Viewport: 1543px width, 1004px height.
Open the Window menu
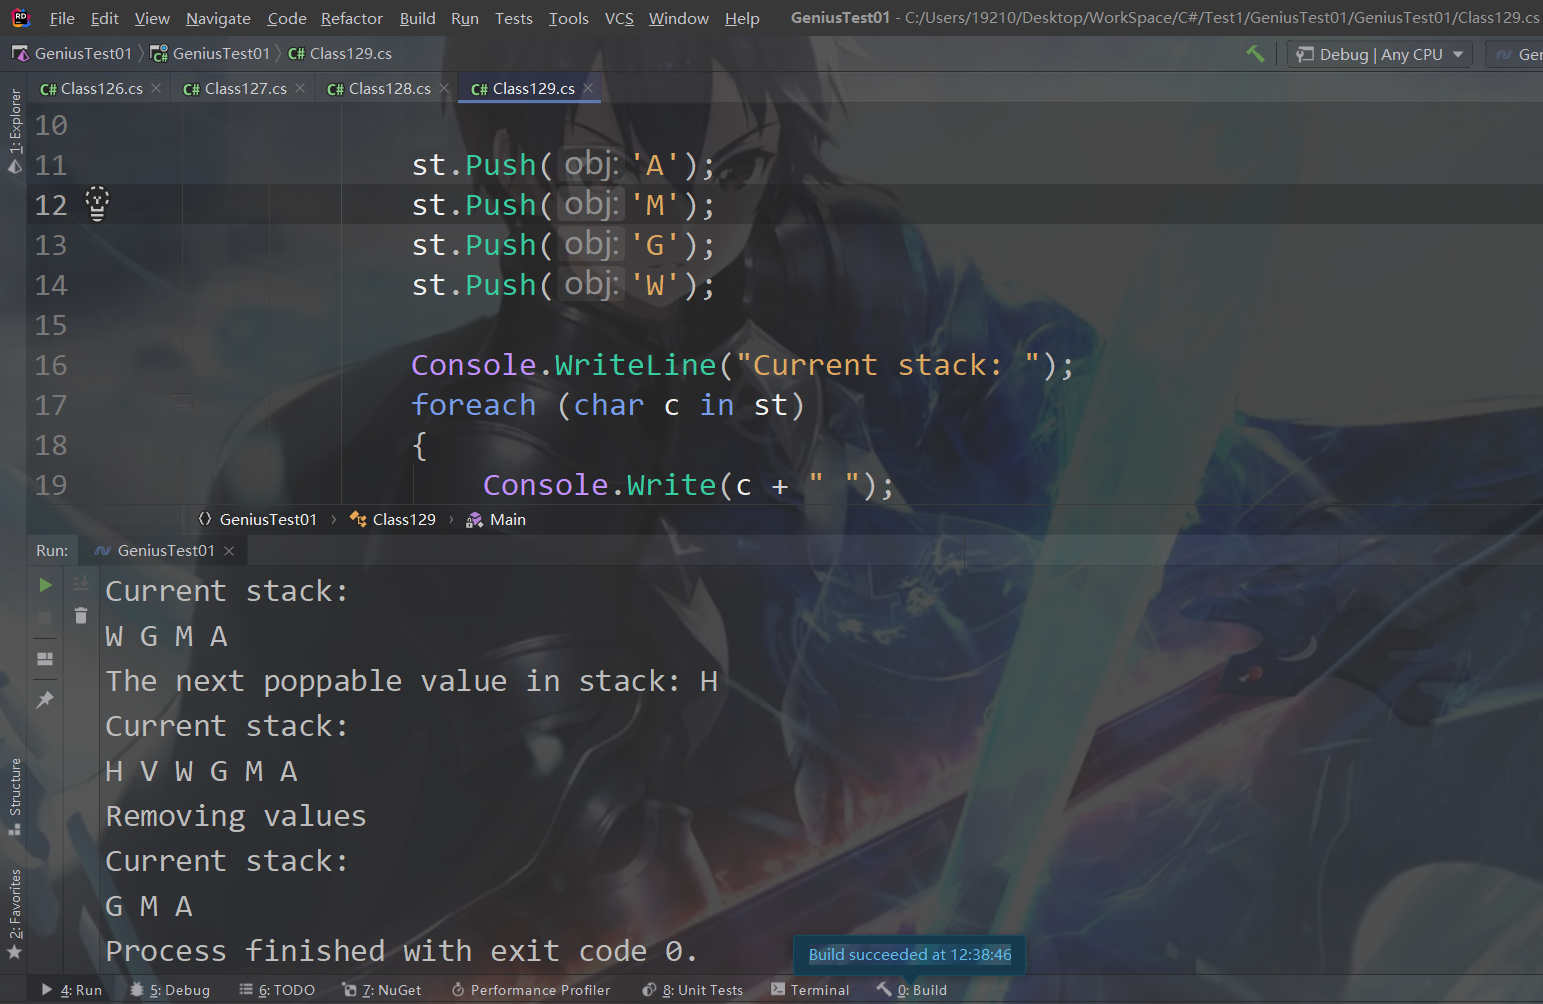679,18
